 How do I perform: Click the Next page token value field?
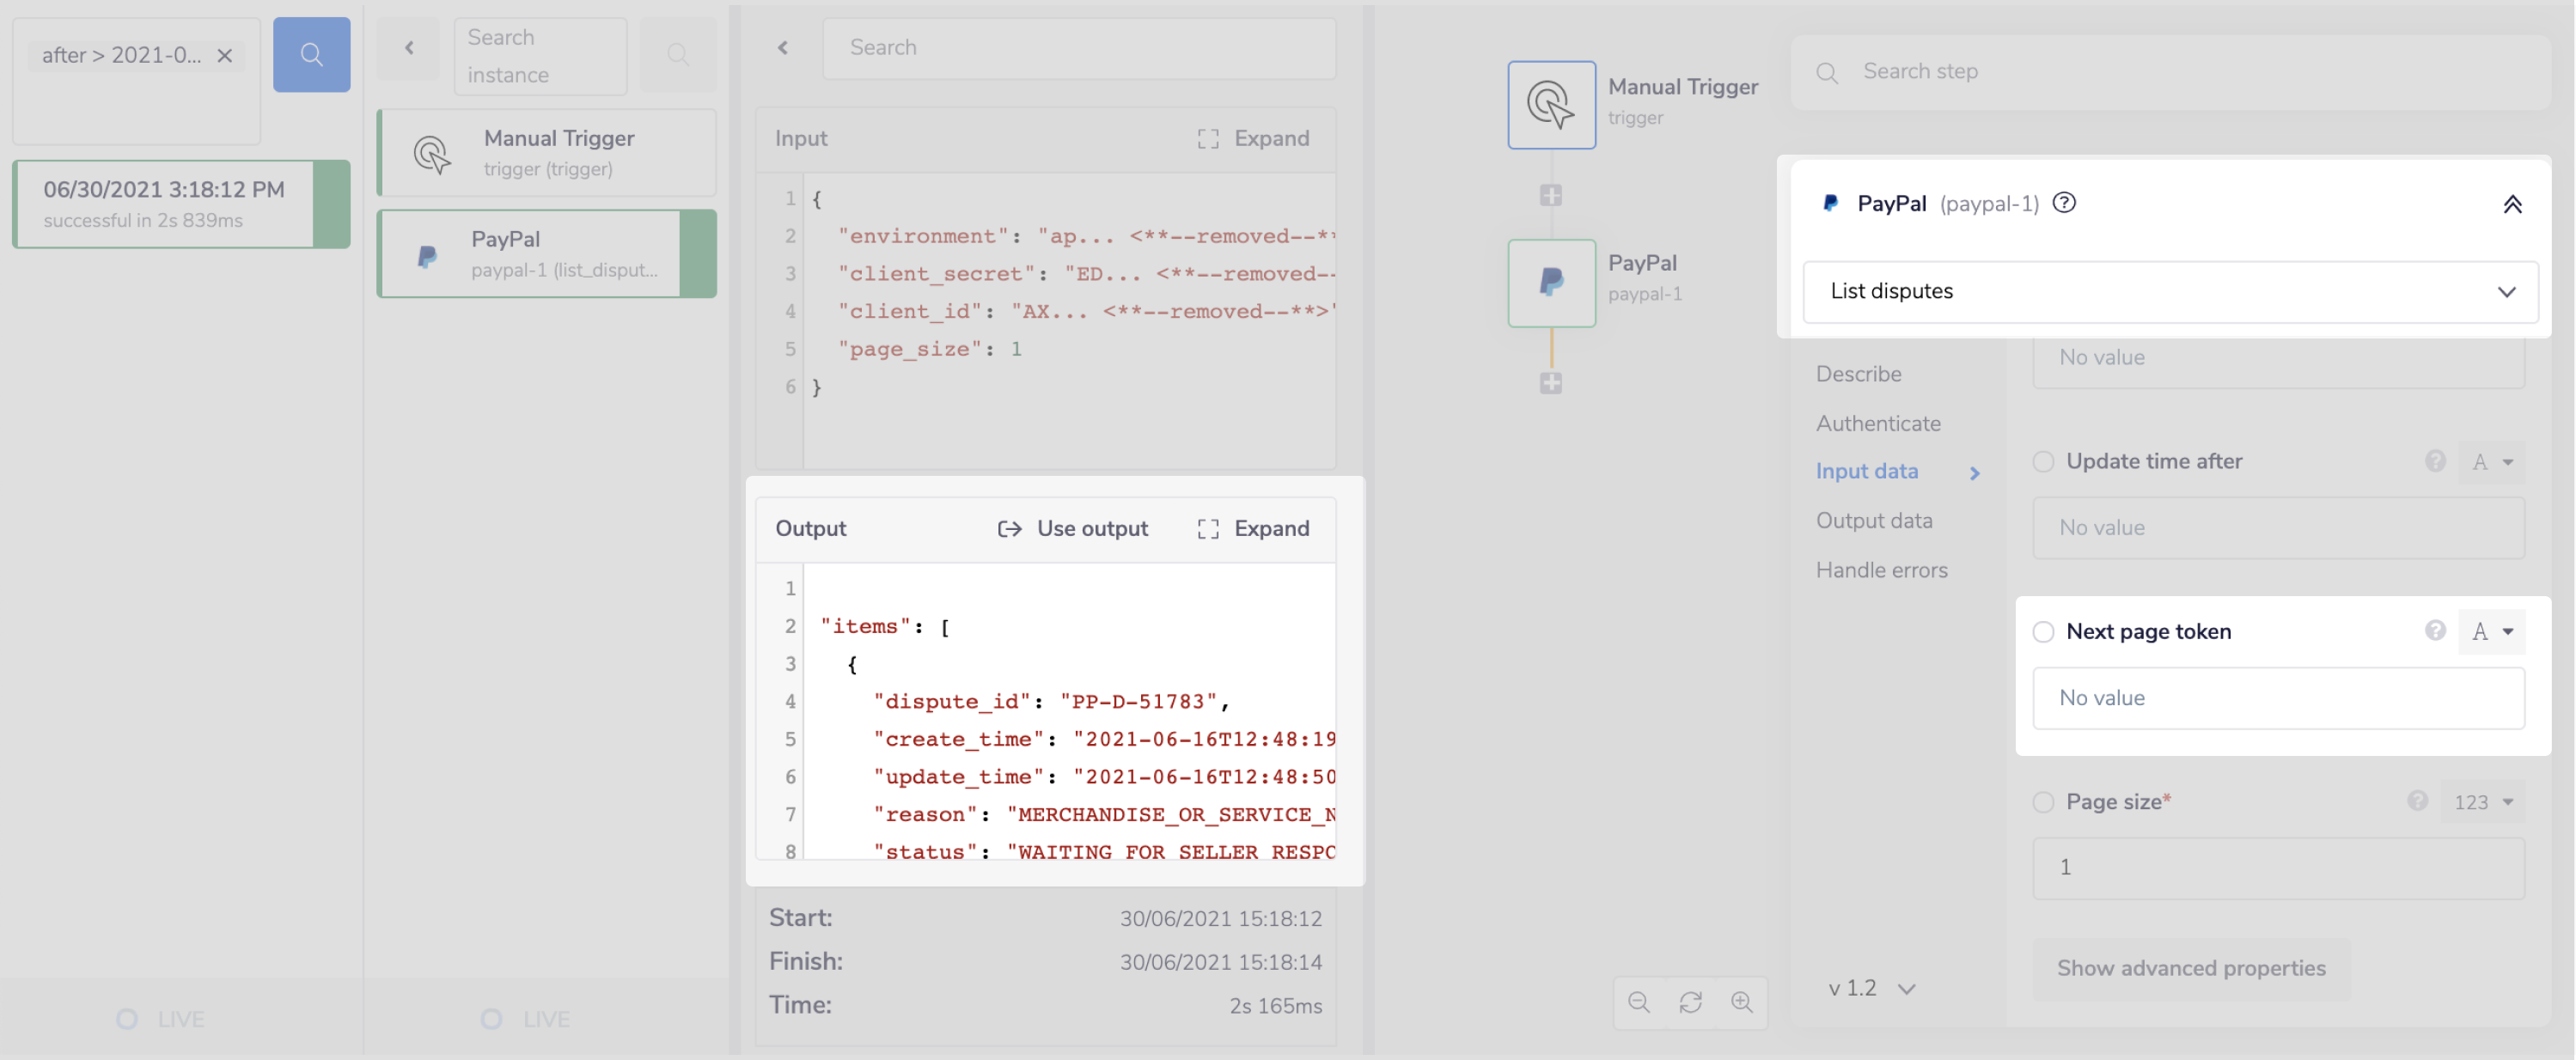click(x=2277, y=698)
